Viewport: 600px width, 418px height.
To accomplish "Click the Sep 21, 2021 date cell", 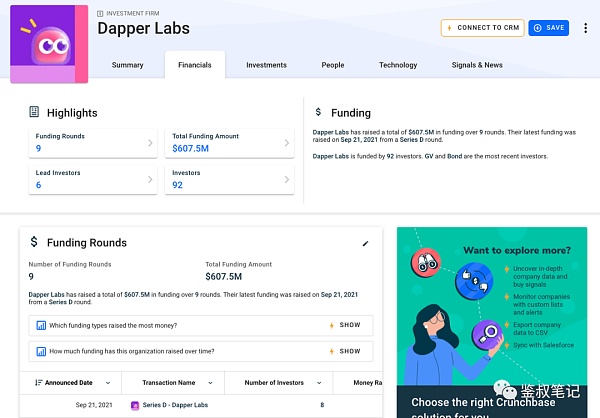I will pyautogui.click(x=94, y=405).
